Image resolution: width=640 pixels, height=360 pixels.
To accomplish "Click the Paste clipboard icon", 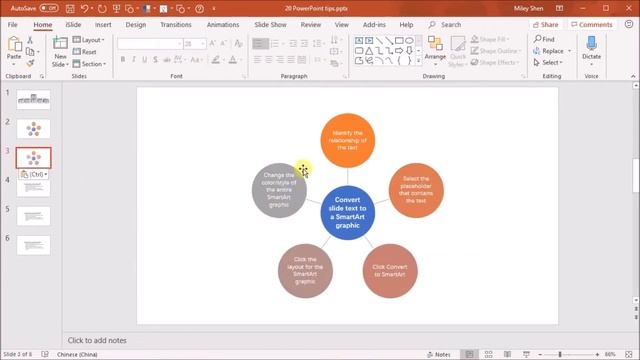I will pos(14,44).
